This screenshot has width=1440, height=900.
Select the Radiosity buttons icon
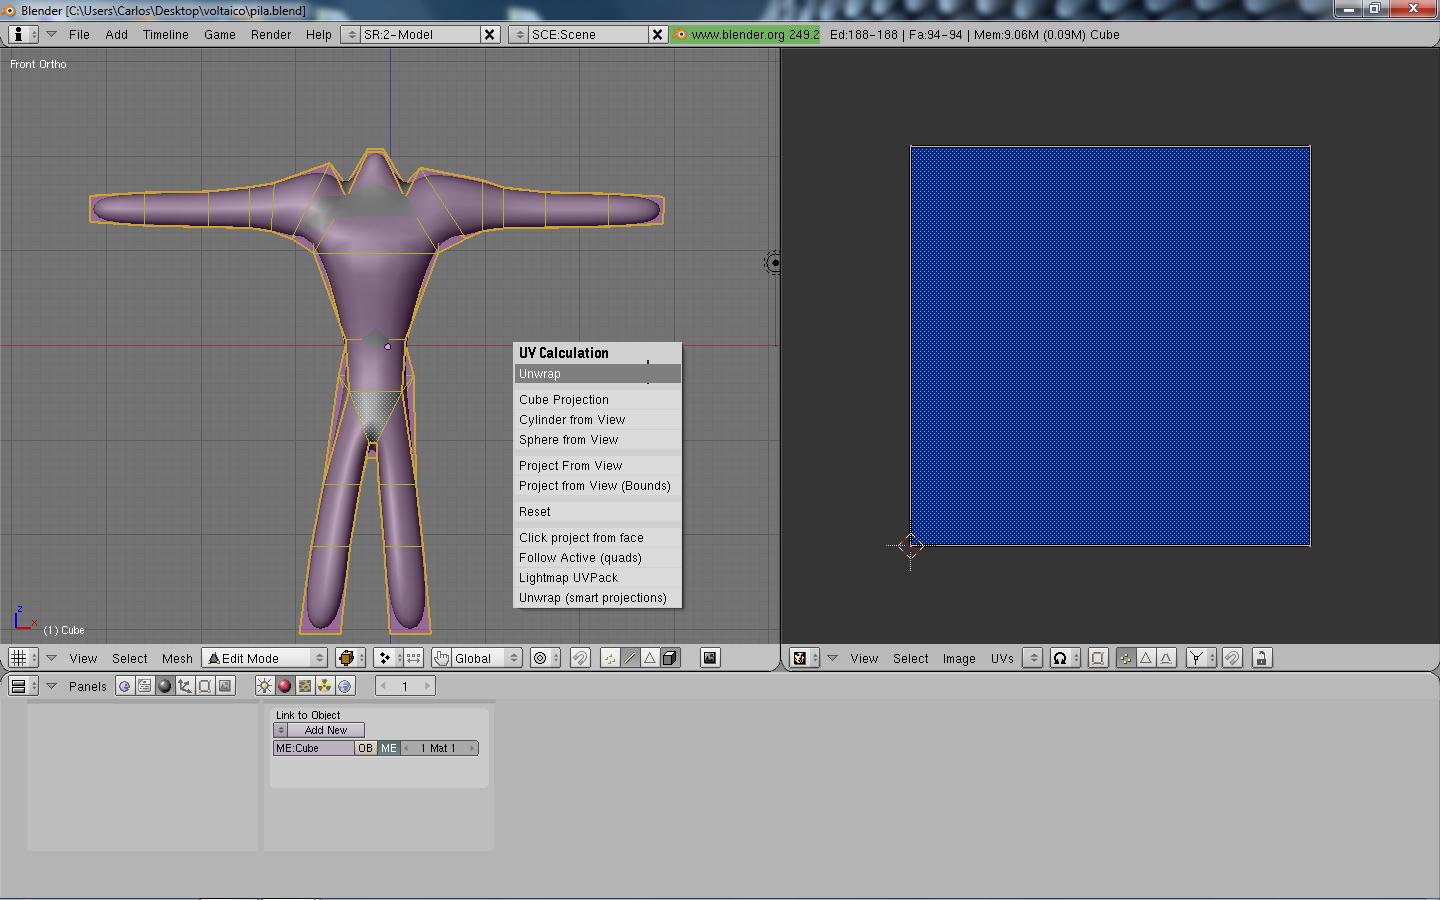(x=325, y=686)
